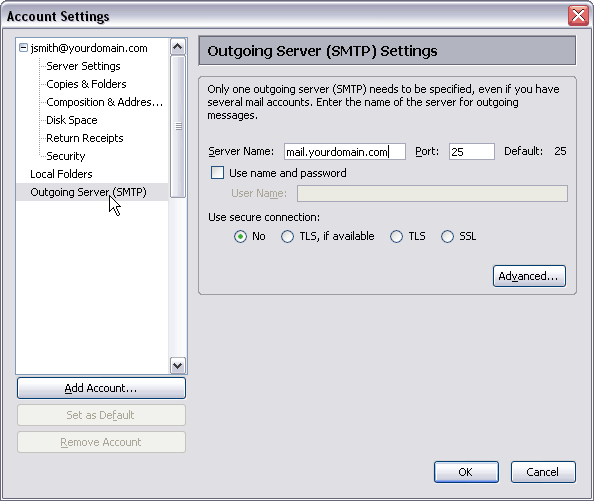This screenshot has height=501, width=594.
Task: Click the scroll down arrow in account list
Action: pos(178,365)
